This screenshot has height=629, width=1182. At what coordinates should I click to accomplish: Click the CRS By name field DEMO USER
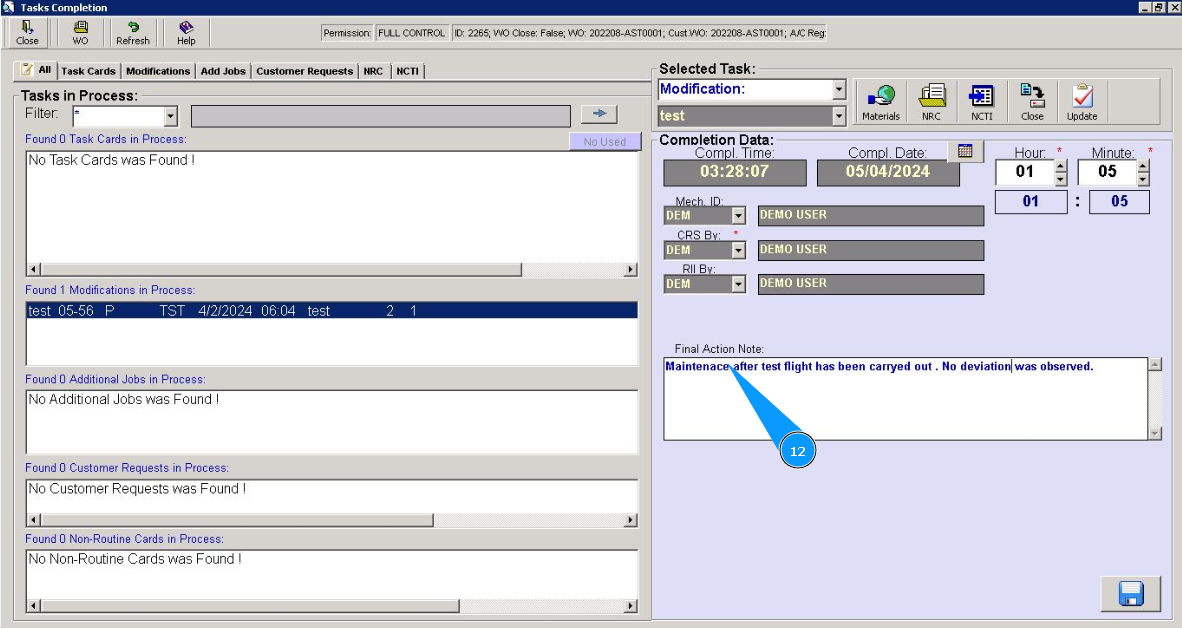(x=871, y=250)
